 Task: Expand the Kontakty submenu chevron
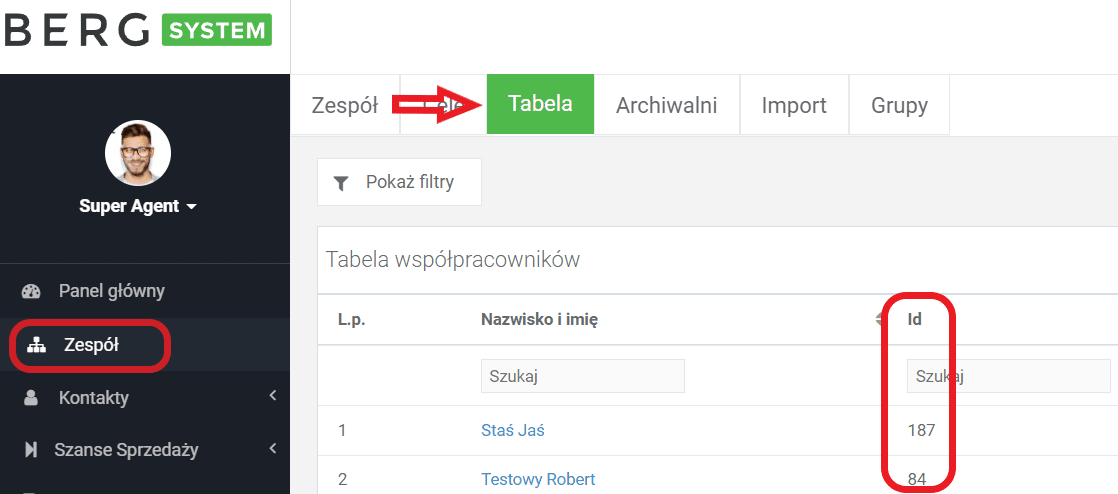coord(273,395)
